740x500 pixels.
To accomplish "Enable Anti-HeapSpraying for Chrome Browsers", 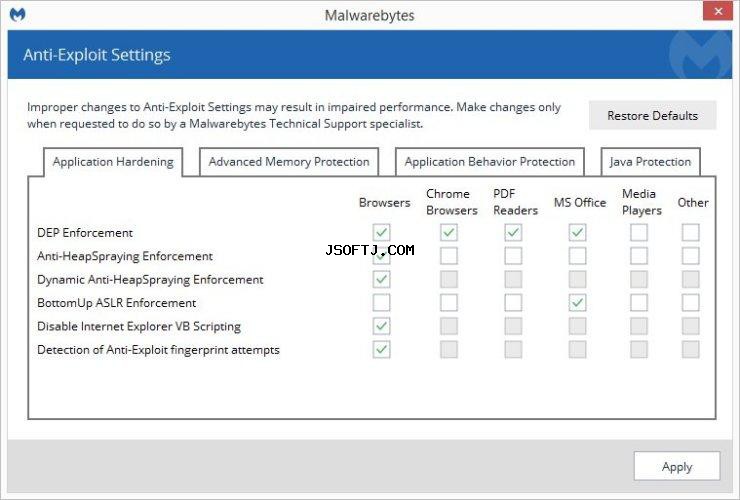I will (449, 256).
